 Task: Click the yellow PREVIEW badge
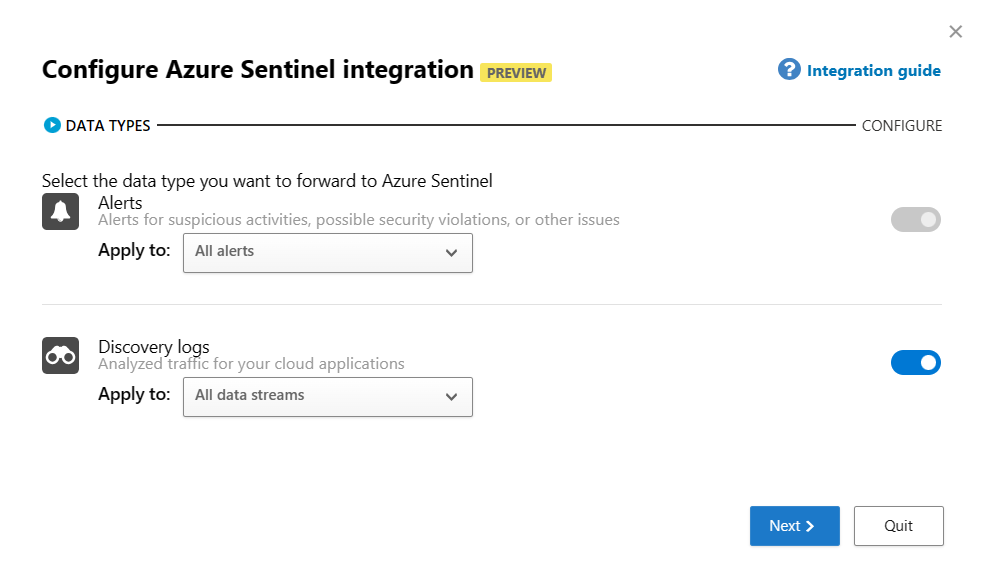point(516,73)
